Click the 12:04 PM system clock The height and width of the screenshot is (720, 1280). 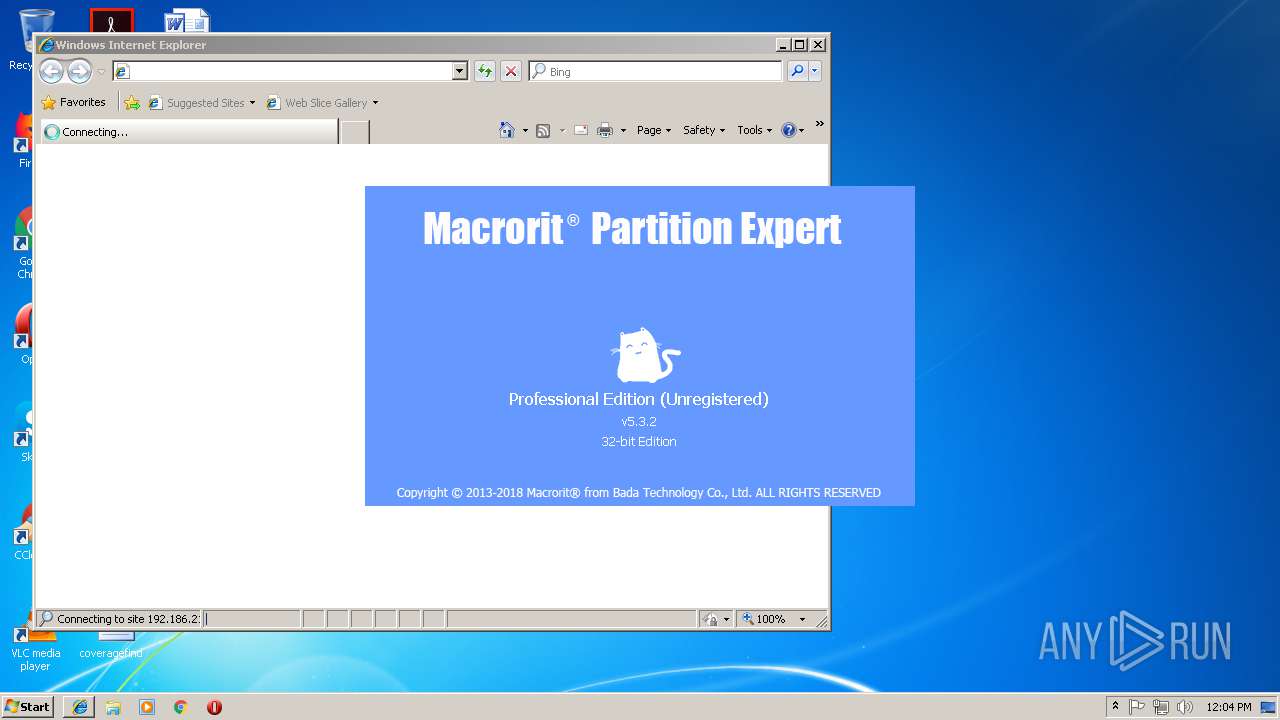tap(1228, 707)
